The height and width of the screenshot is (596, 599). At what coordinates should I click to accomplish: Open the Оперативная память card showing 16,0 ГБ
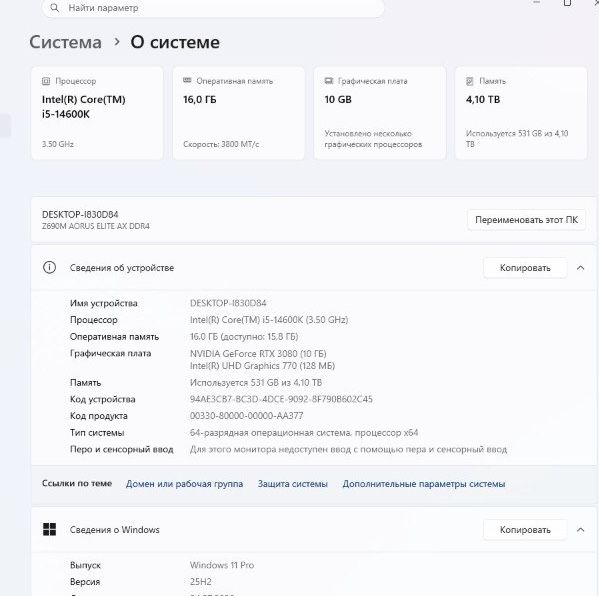pos(239,113)
